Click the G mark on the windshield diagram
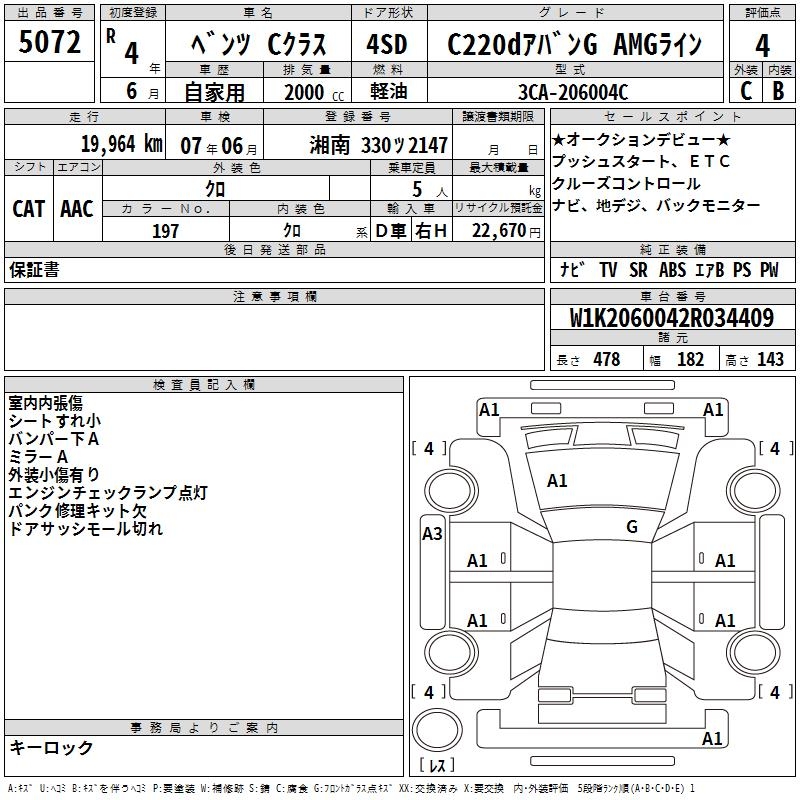Image resolution: width=800 pixels, height=800 pixels. coord(631,526)
